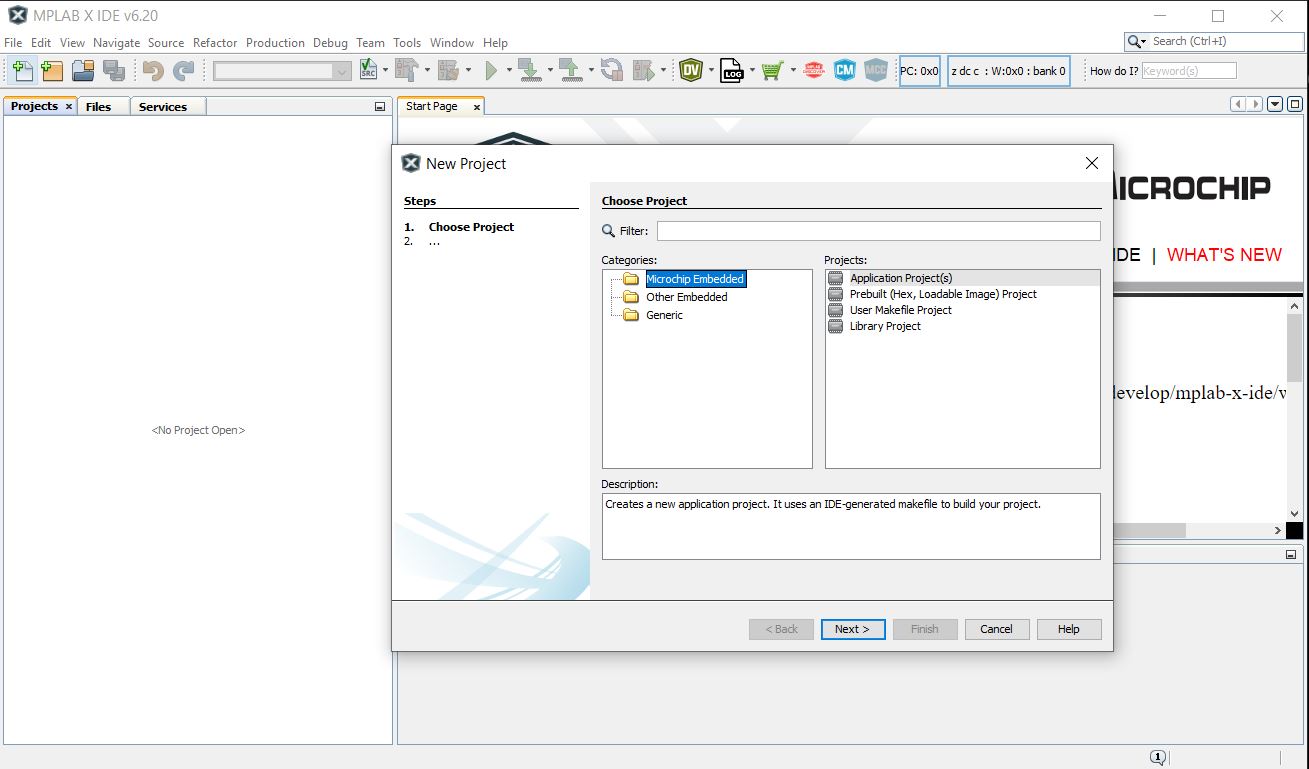Switch to the Files tab
1309x769 pixels.
(98, 106)
